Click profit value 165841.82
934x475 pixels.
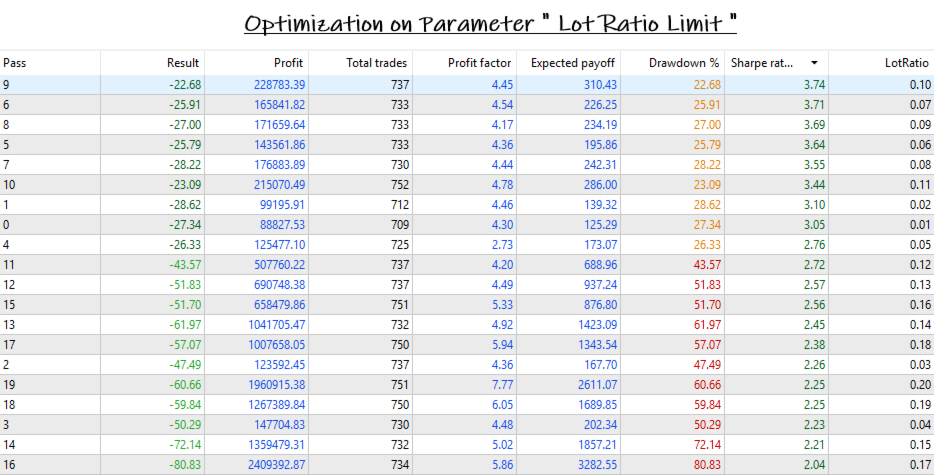pyautogui.click(x=279, y=105)
